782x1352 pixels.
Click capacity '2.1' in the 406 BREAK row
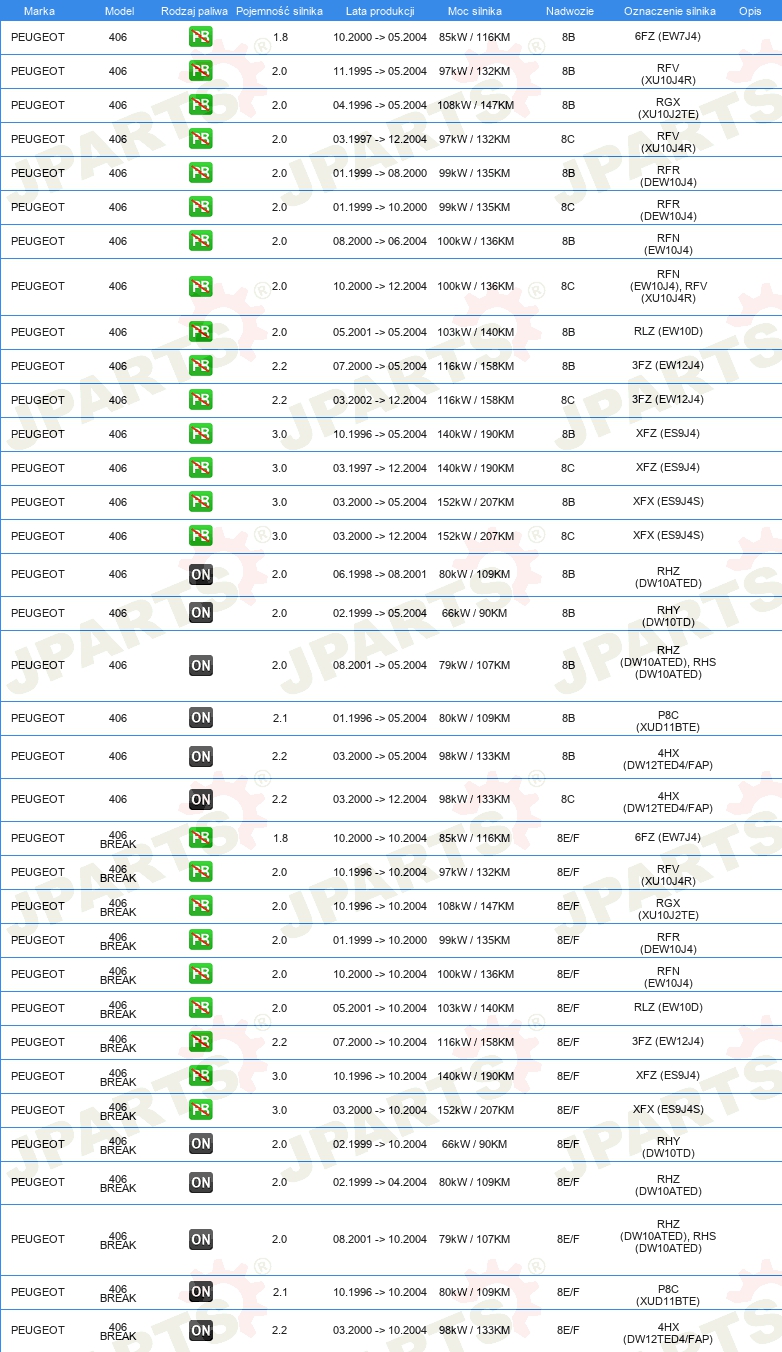280,1292
